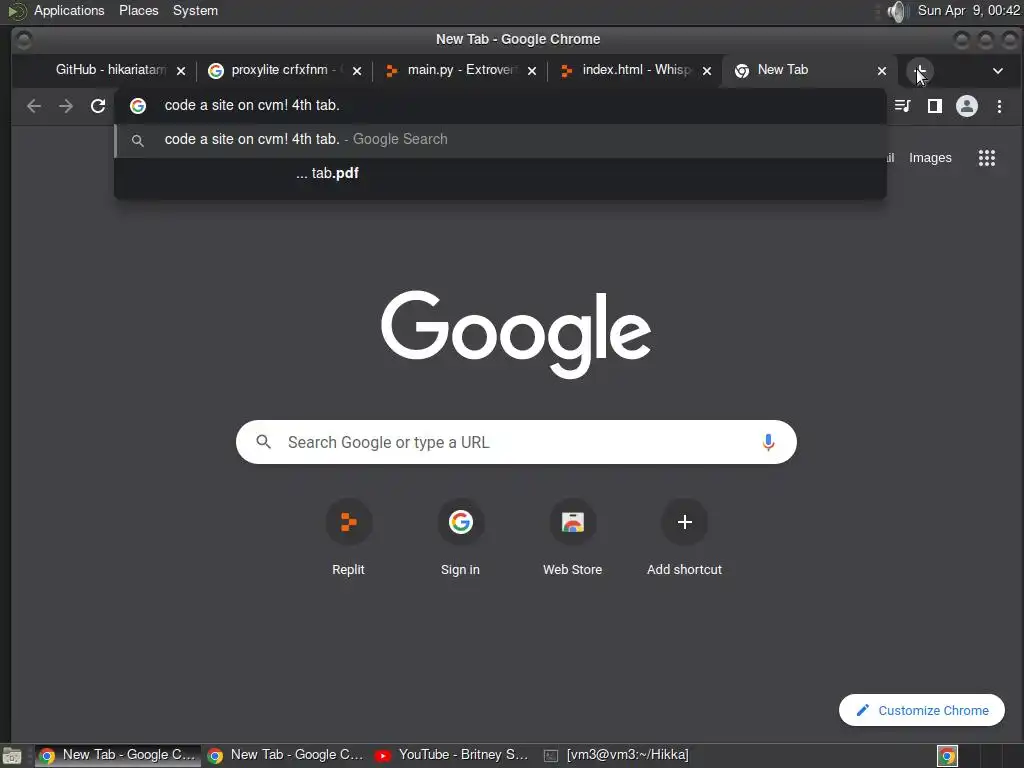Select the tab.pdf suggestion

click(500, 173)
